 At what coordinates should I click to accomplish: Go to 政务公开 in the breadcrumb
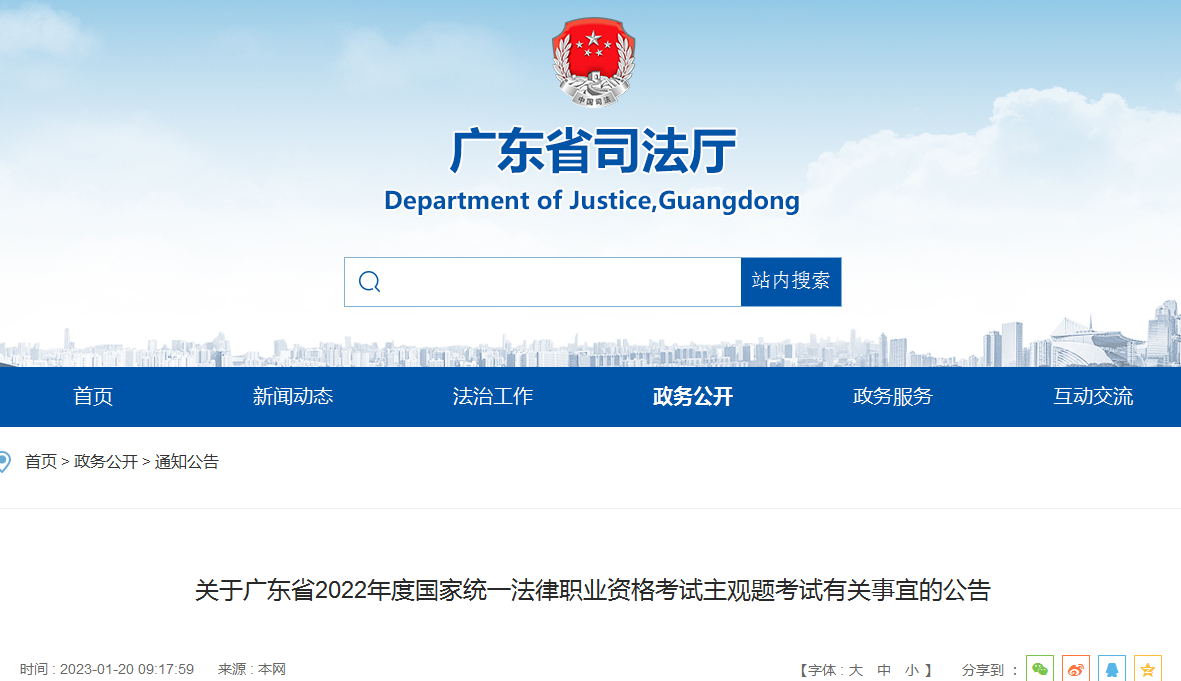105,462
